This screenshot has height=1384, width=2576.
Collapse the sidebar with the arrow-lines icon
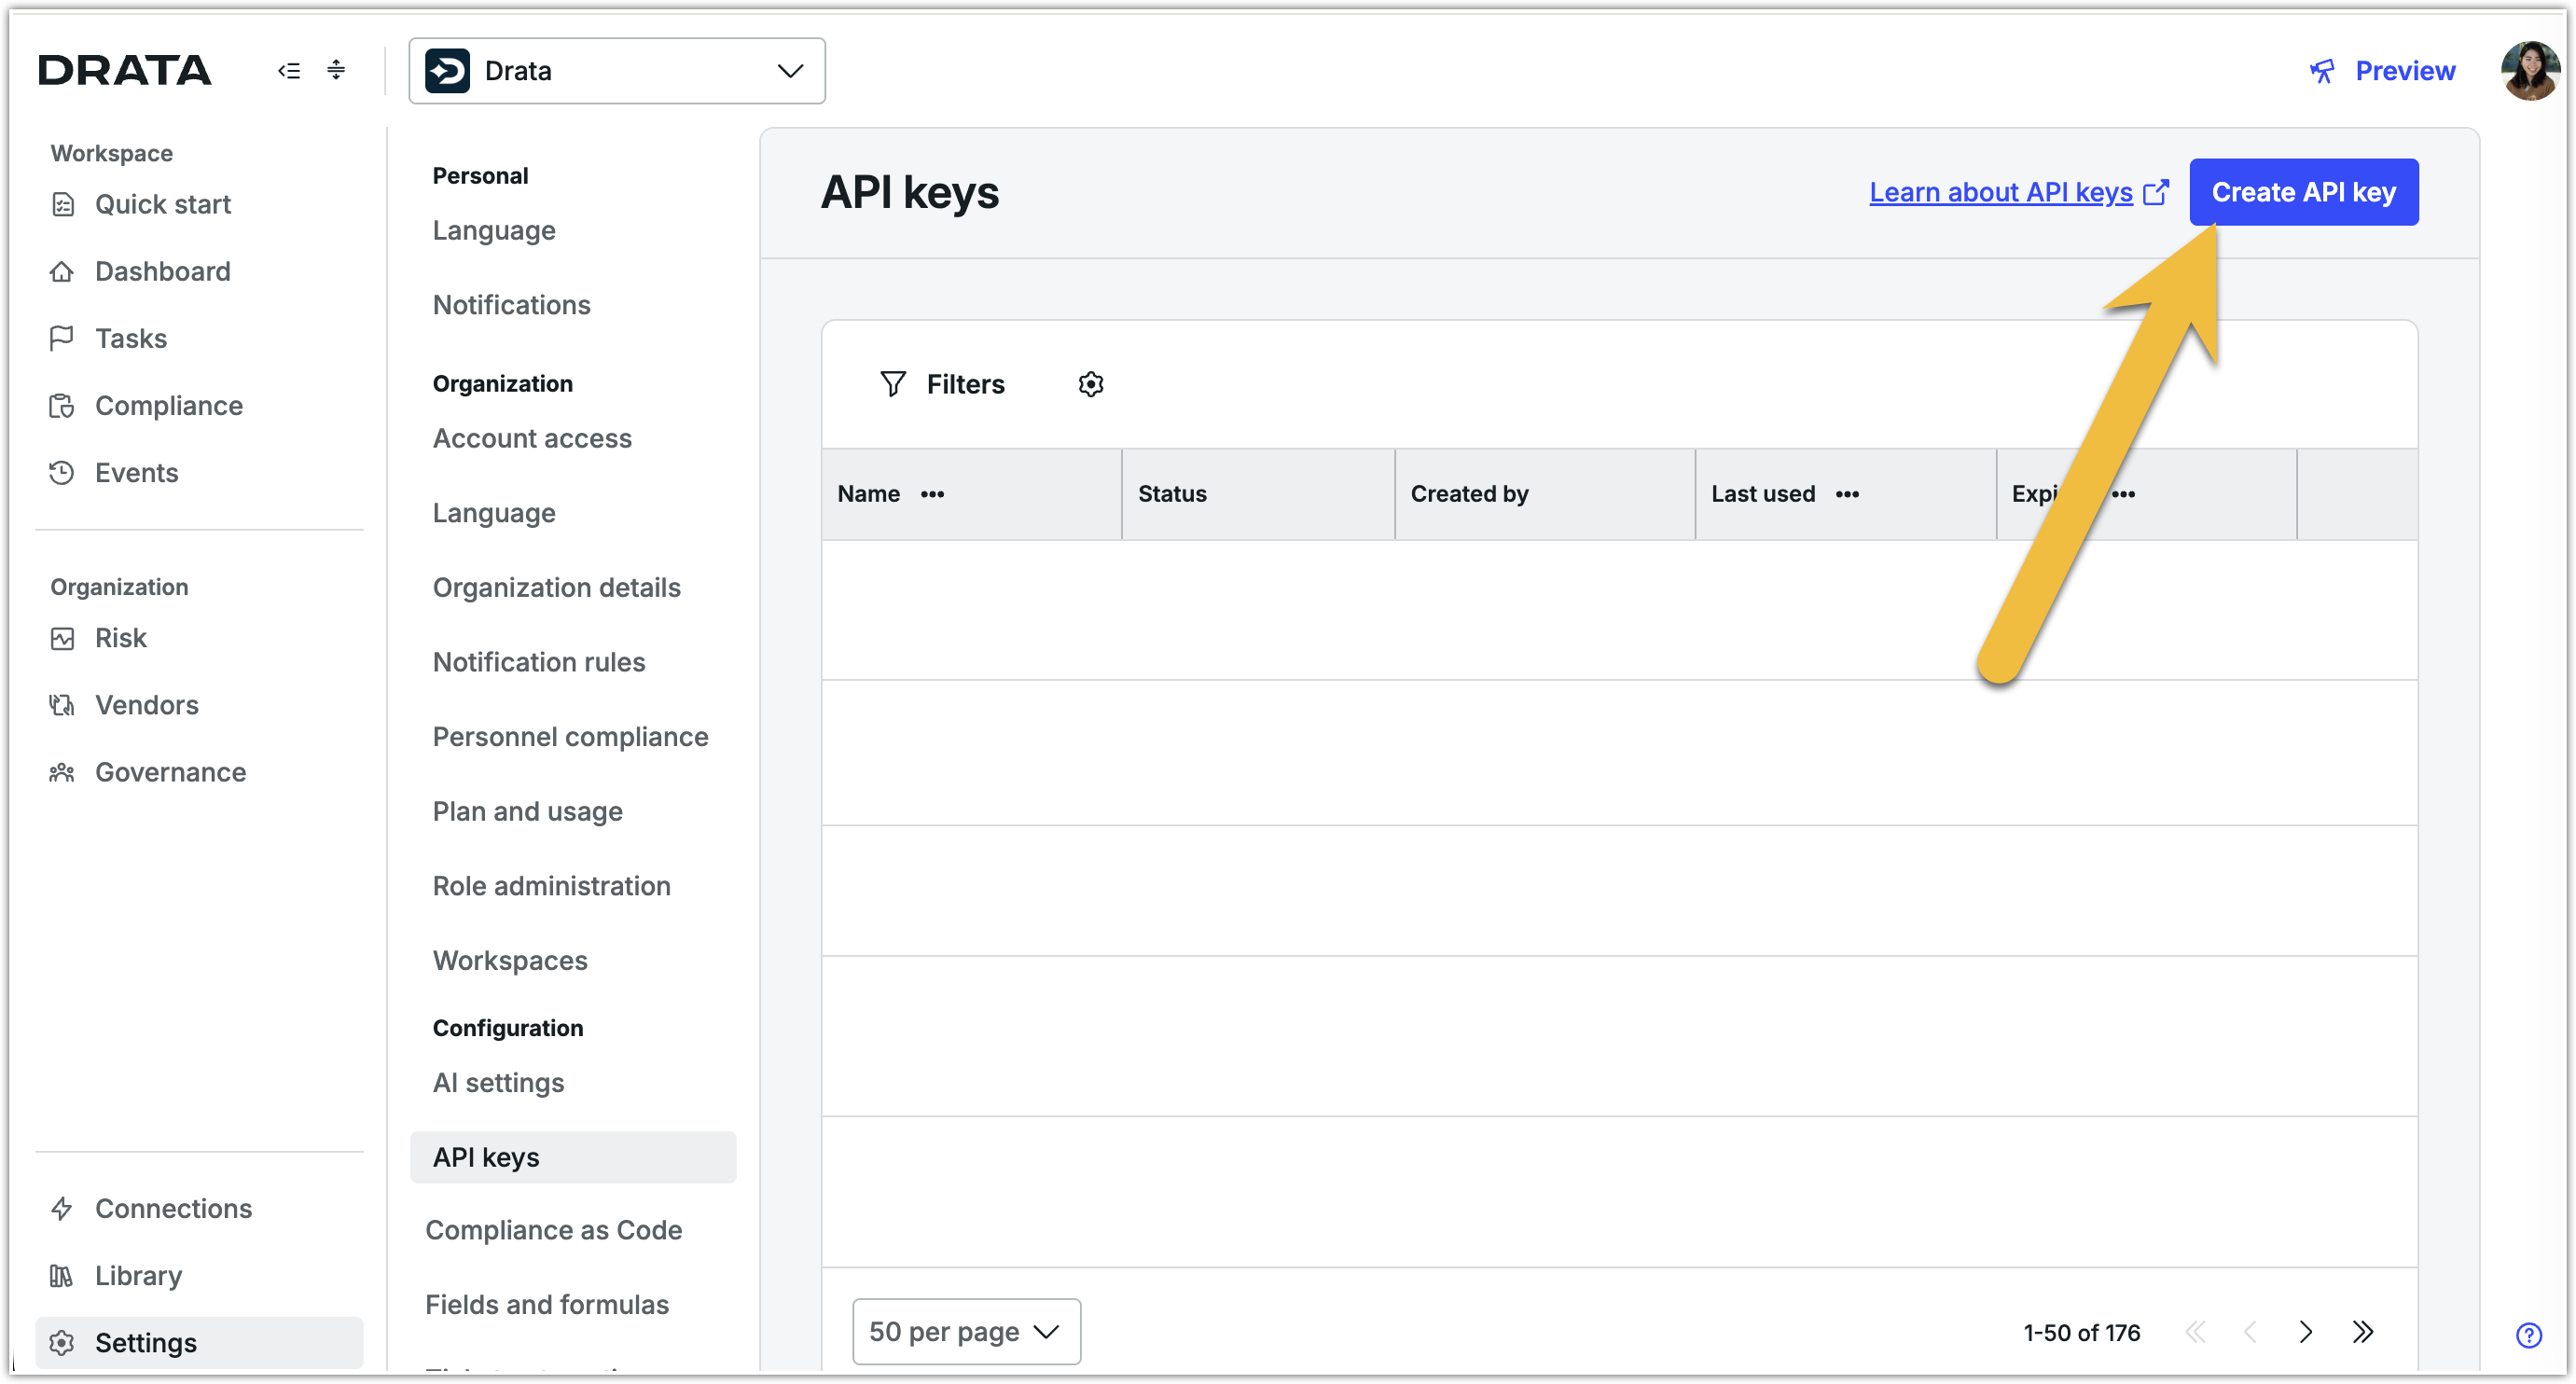pyautogui.click(x=289, y=70)
